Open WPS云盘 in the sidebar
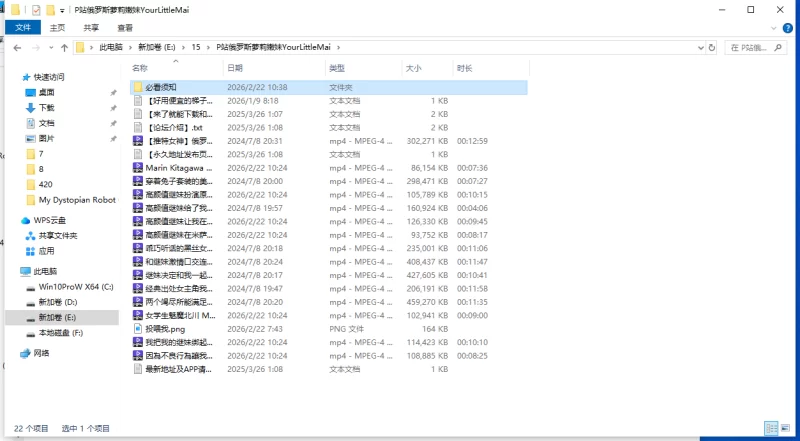The height and width of the screenshot is (441, 800). click(48, 220)
